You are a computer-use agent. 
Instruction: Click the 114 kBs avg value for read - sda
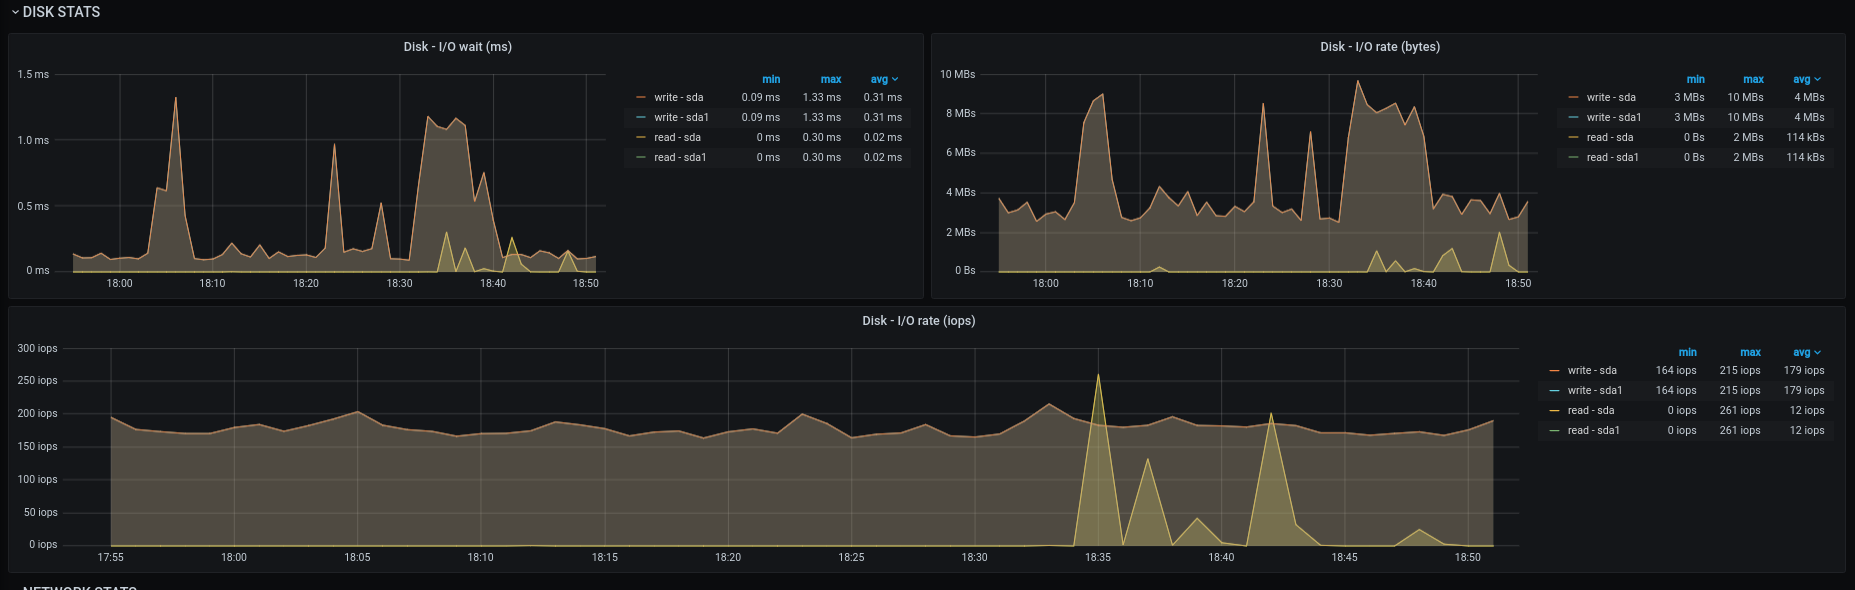(1805, 137)
